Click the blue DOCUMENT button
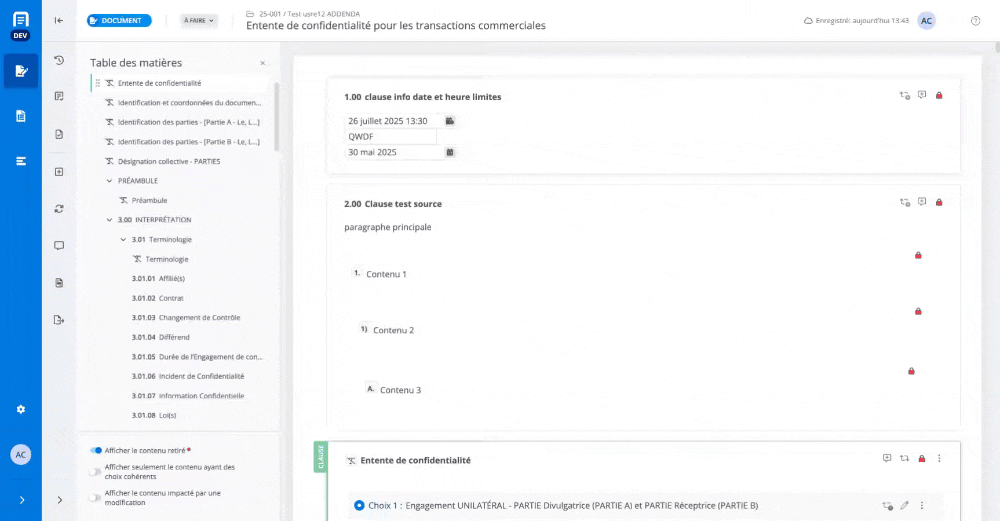The height and width of the screenshot is (521, 1000). (x=119, y=20)
